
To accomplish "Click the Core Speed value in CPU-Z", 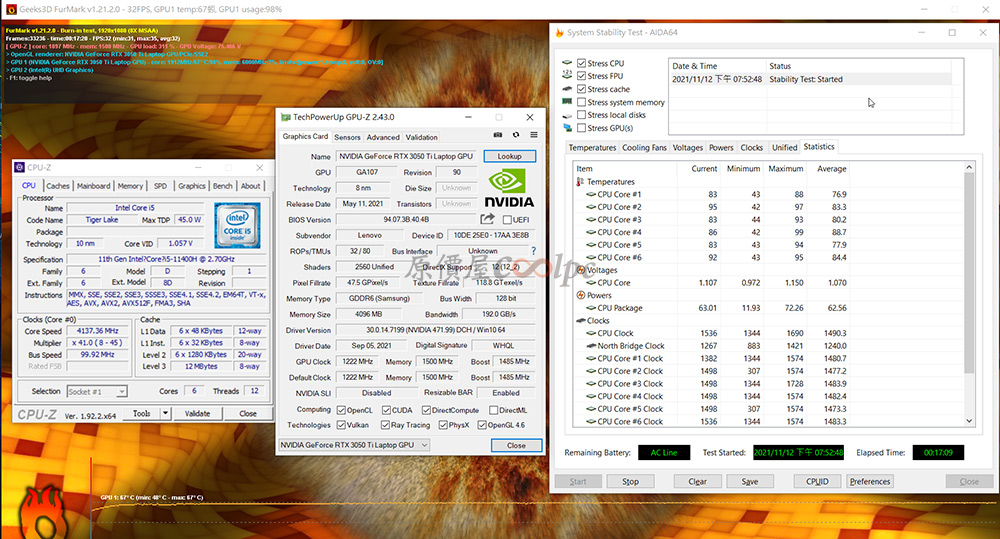I will coord(98,331).
